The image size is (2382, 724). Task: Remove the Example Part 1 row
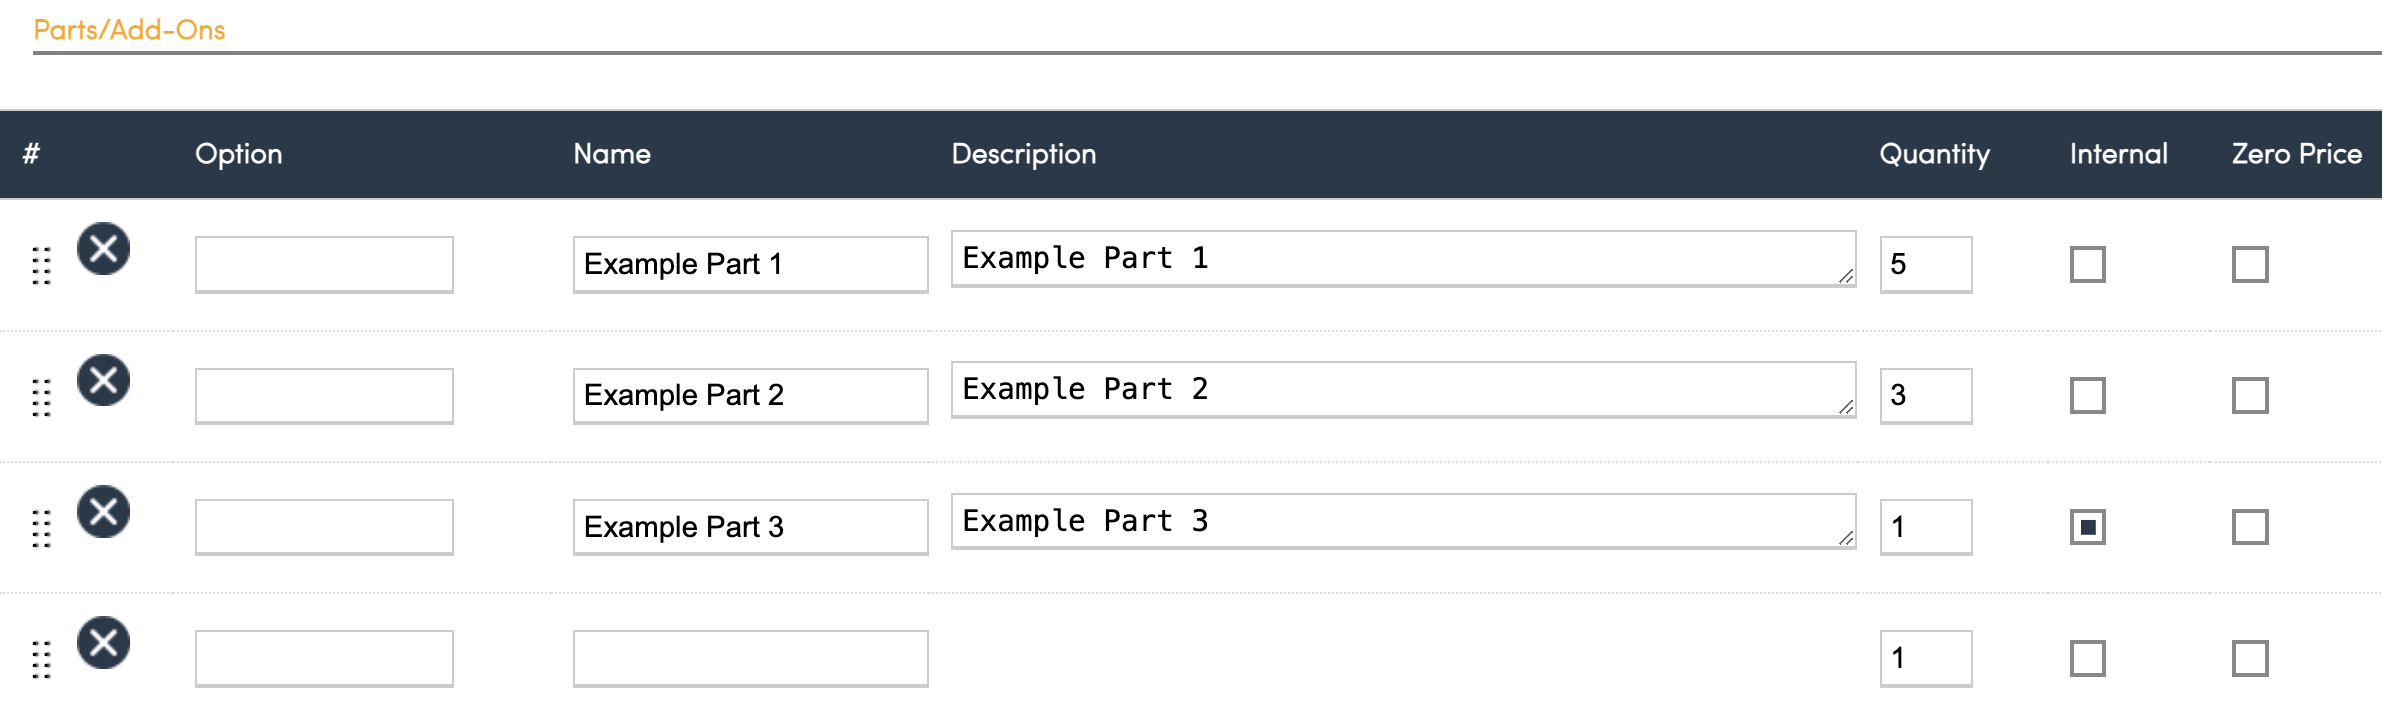104,249
